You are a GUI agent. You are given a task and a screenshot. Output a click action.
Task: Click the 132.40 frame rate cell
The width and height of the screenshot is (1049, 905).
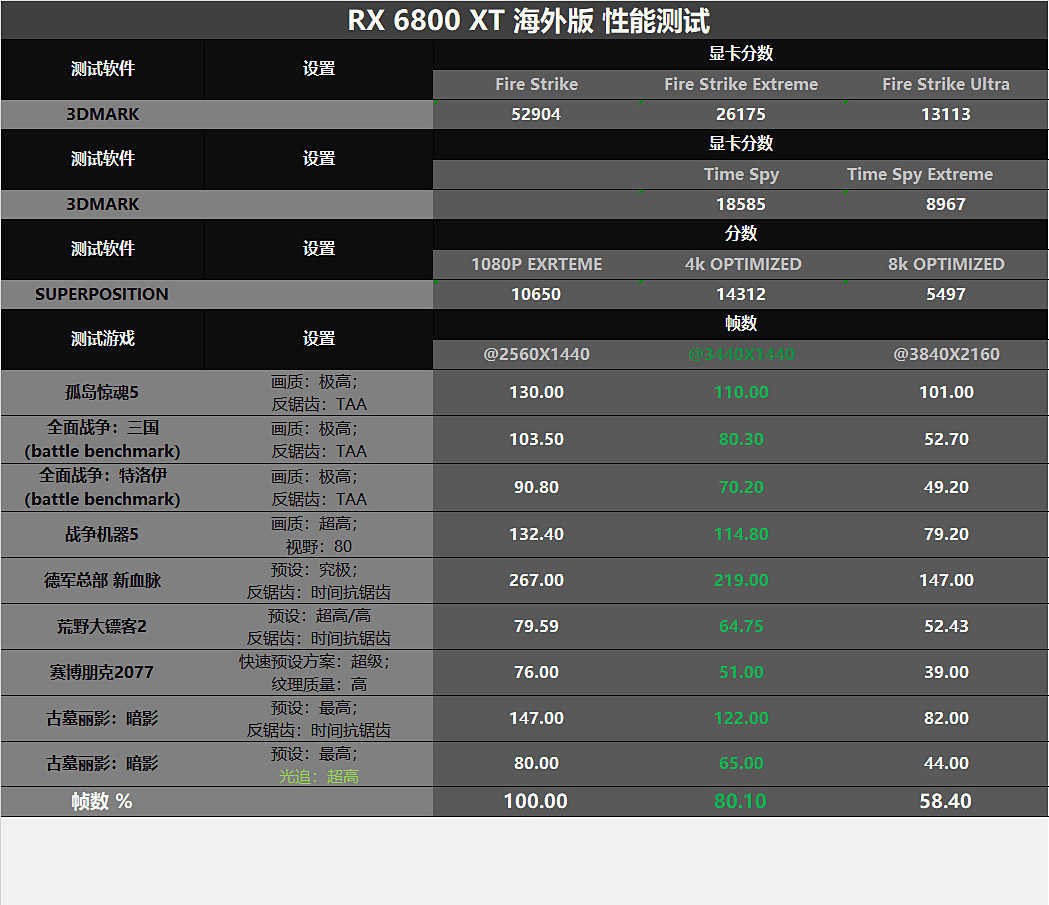pyautogui.click(x=536, y=534)
